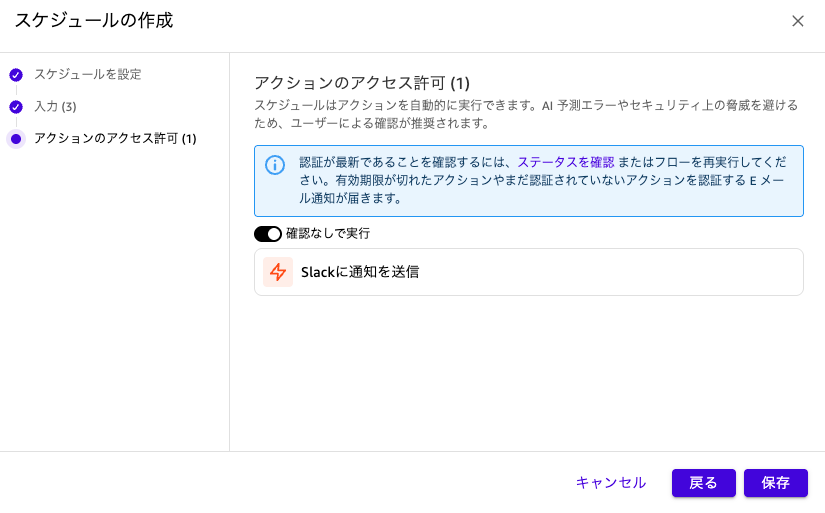Toggle the 確認なしで実行 switch

(268, 234)
